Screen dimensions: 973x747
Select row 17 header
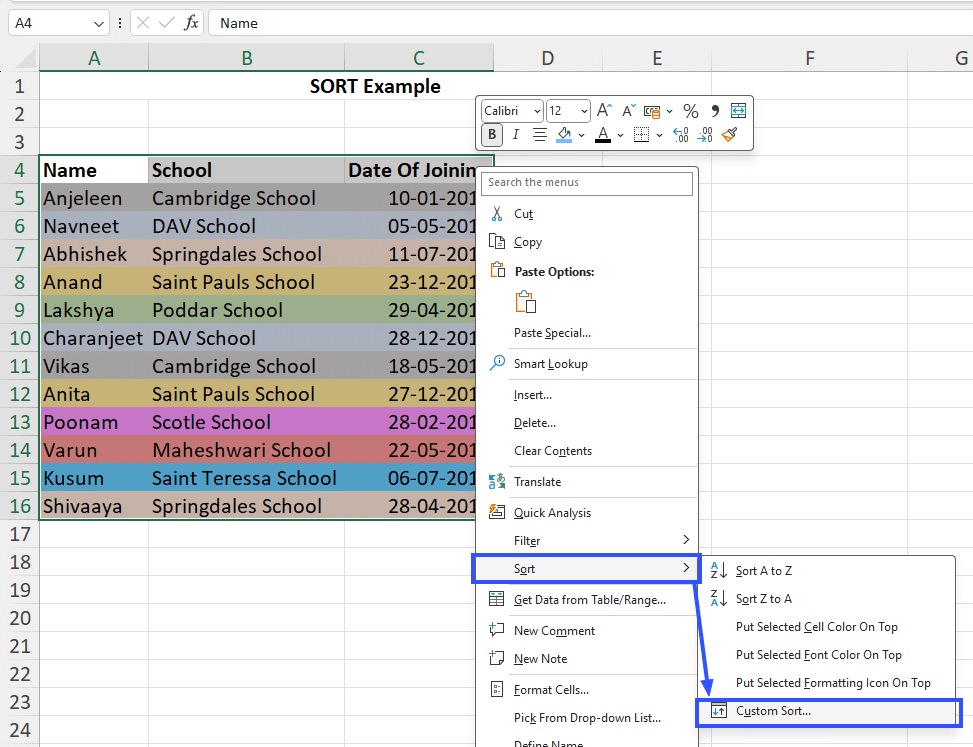[20, 534]
